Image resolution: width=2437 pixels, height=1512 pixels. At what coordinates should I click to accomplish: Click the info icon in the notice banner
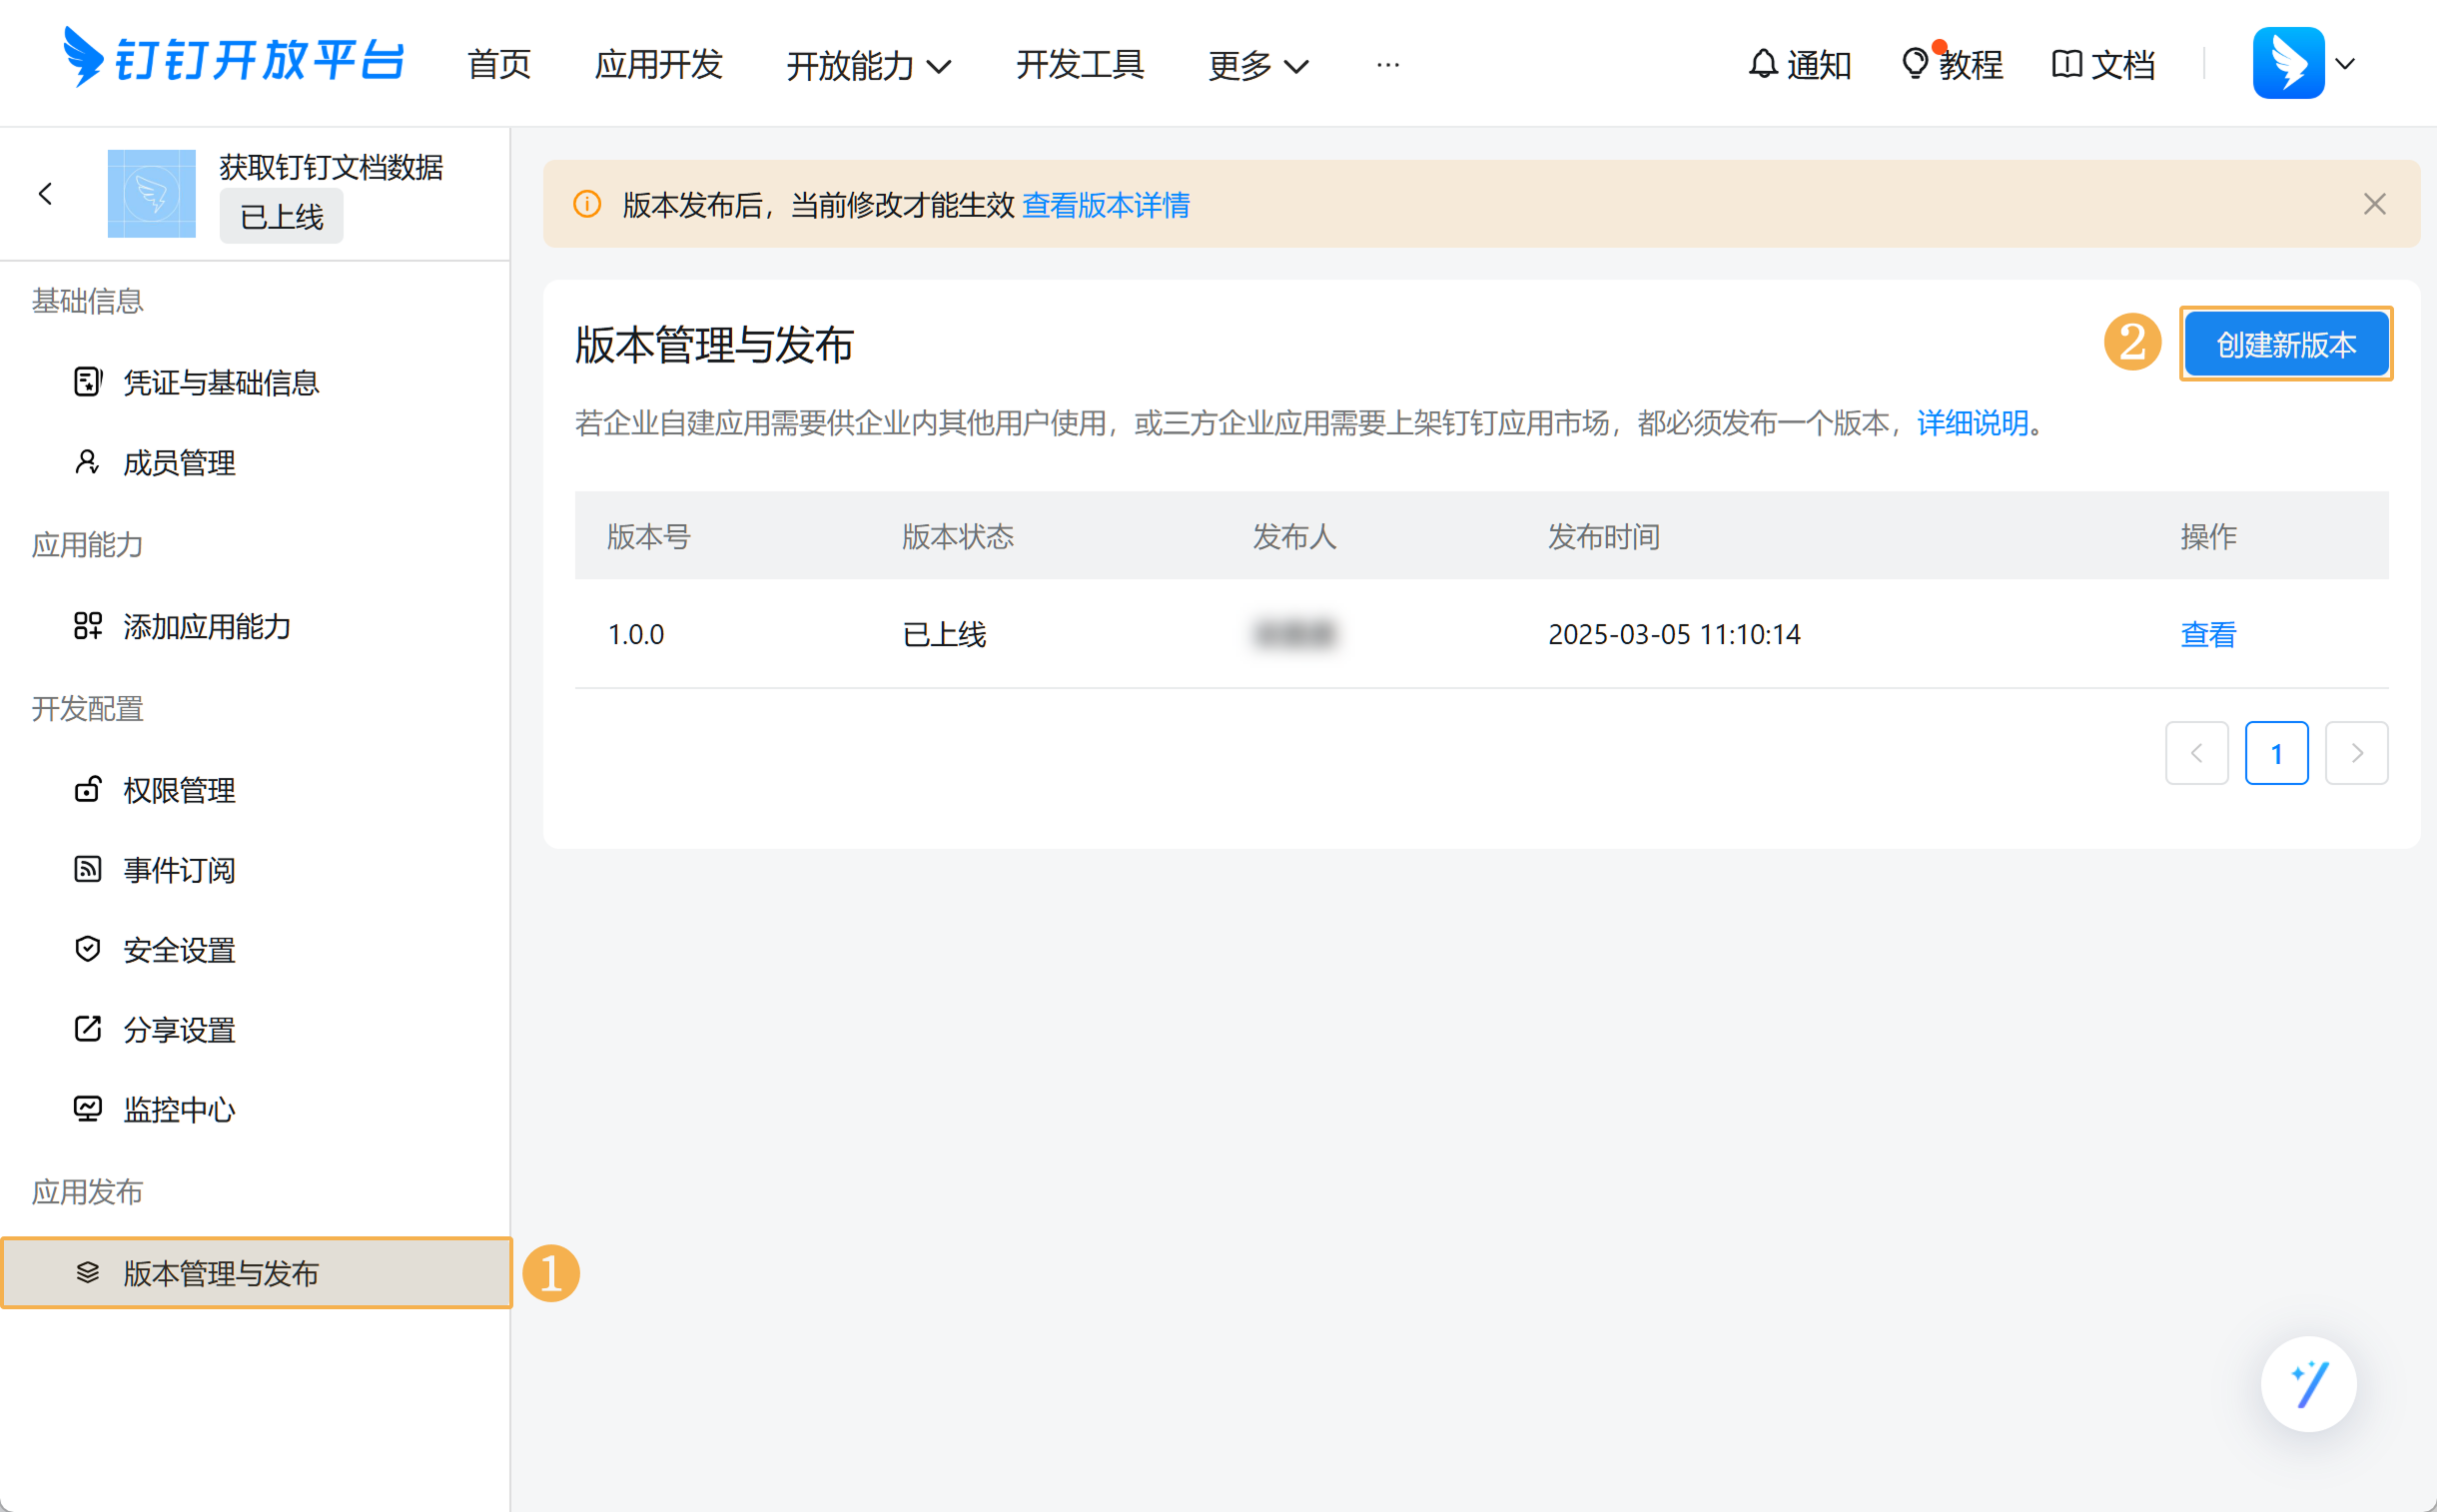[587, 204]
